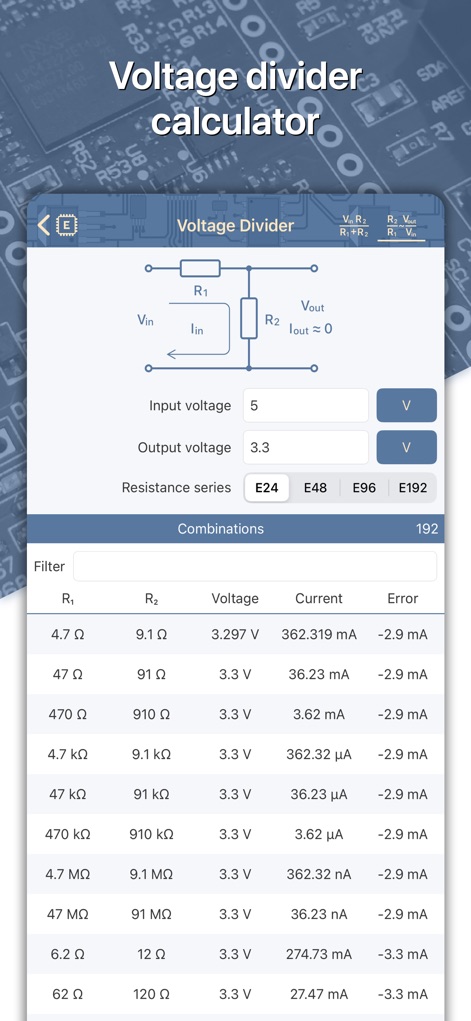Screen dimensions: 471x1021
Task: Sort by the R₂ column header
Action: pyautogui.click(x=151, y=599)
